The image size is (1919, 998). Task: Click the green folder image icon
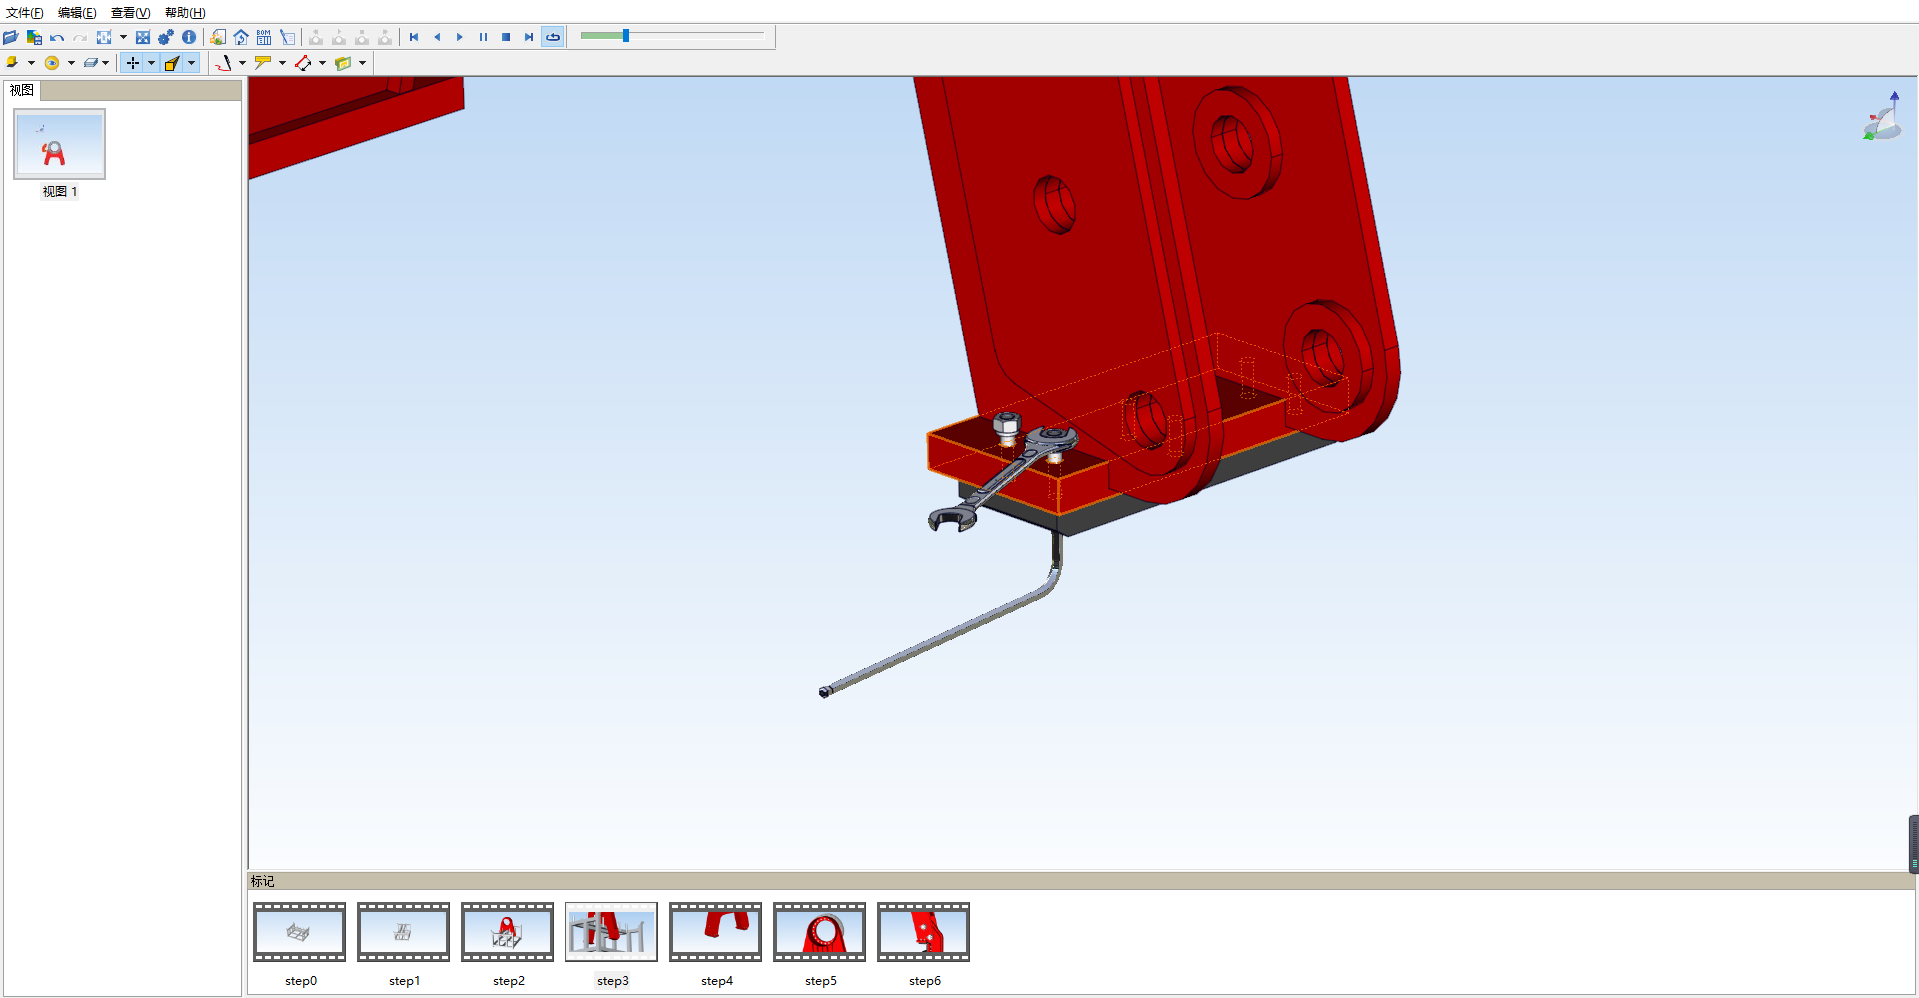[x=343, y=63]
